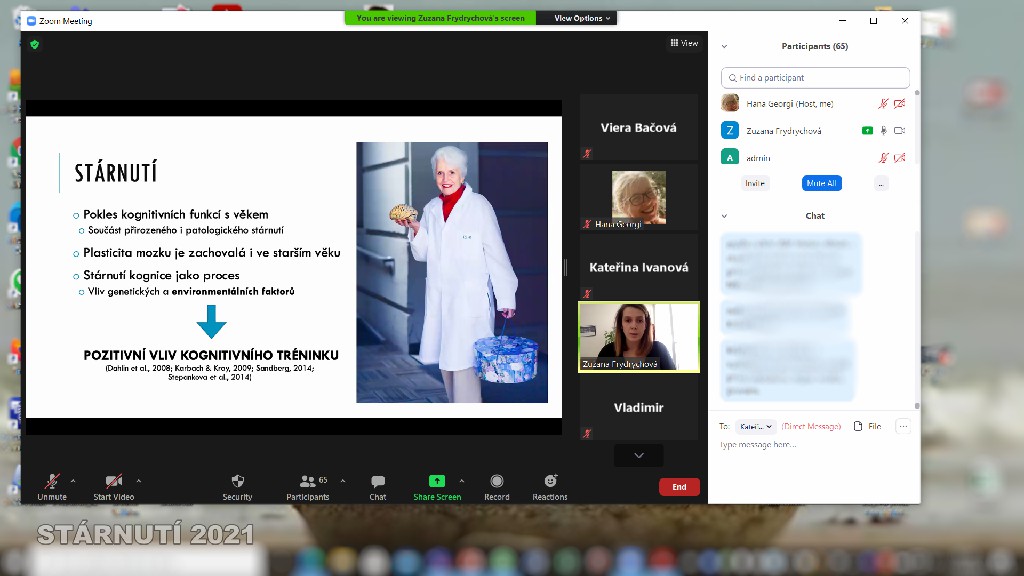Open the Security shield menu

237,482
